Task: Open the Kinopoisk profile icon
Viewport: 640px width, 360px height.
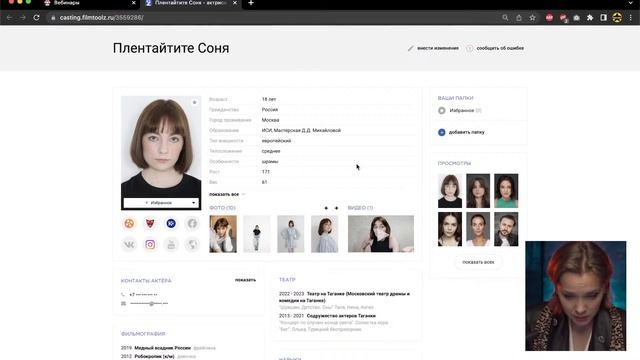Action: click(x=129, y=223)
